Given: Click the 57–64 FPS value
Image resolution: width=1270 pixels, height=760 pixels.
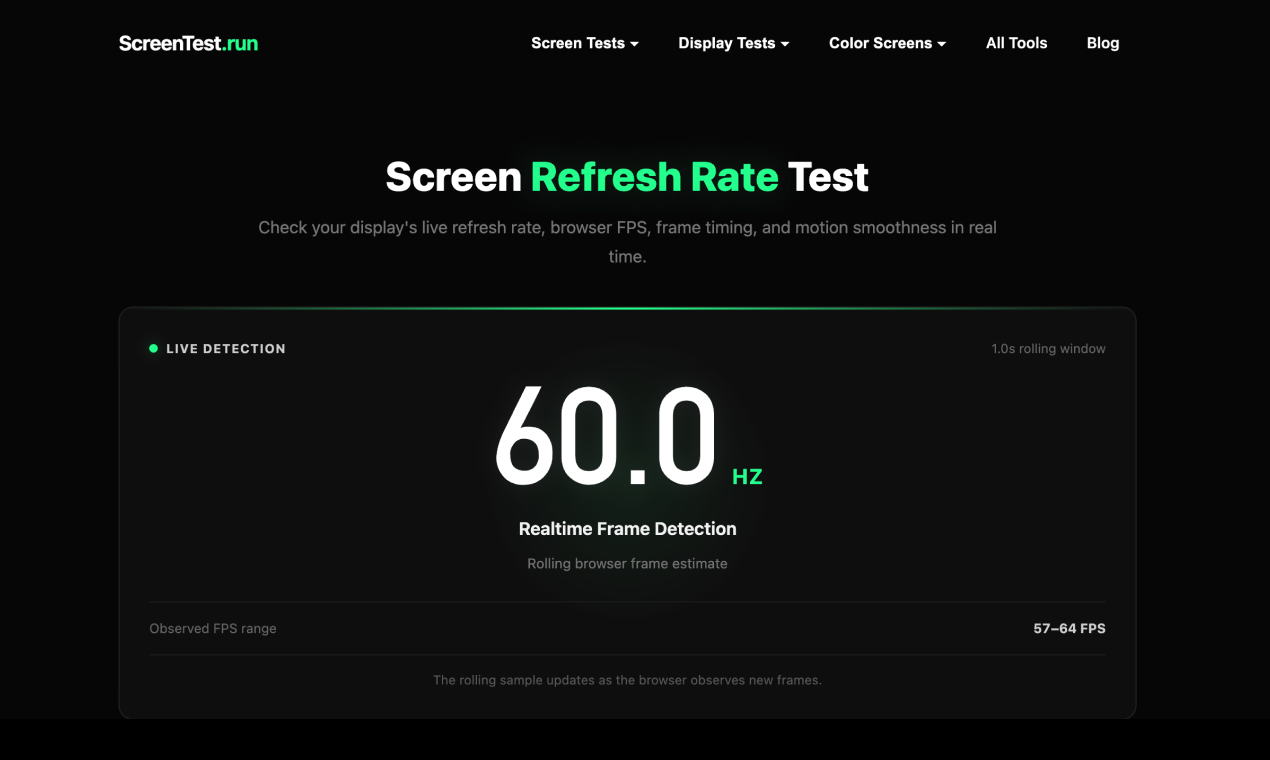Looking at the screenshot, I should click(x=1069, y=629).
